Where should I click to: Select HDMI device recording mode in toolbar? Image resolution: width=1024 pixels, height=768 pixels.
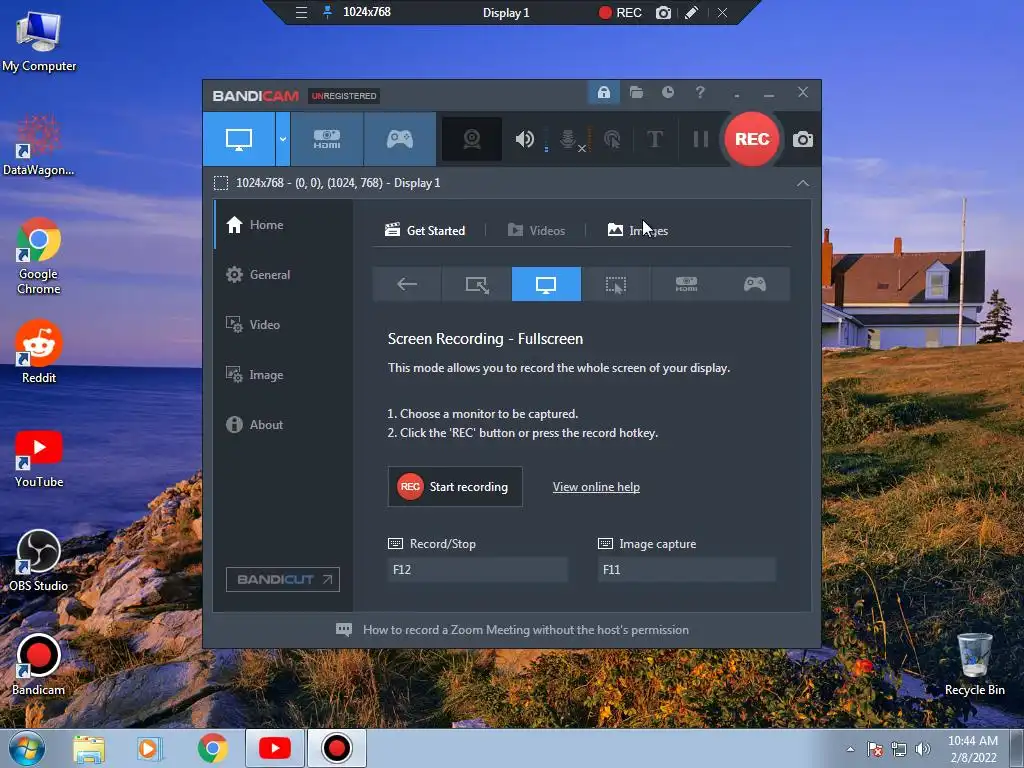point(327,139)
